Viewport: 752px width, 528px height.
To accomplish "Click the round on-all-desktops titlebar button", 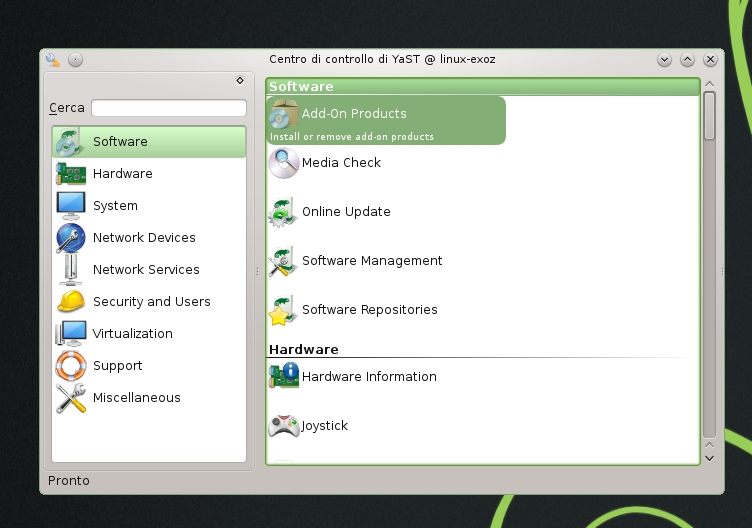I will click(x=75, y=59).
